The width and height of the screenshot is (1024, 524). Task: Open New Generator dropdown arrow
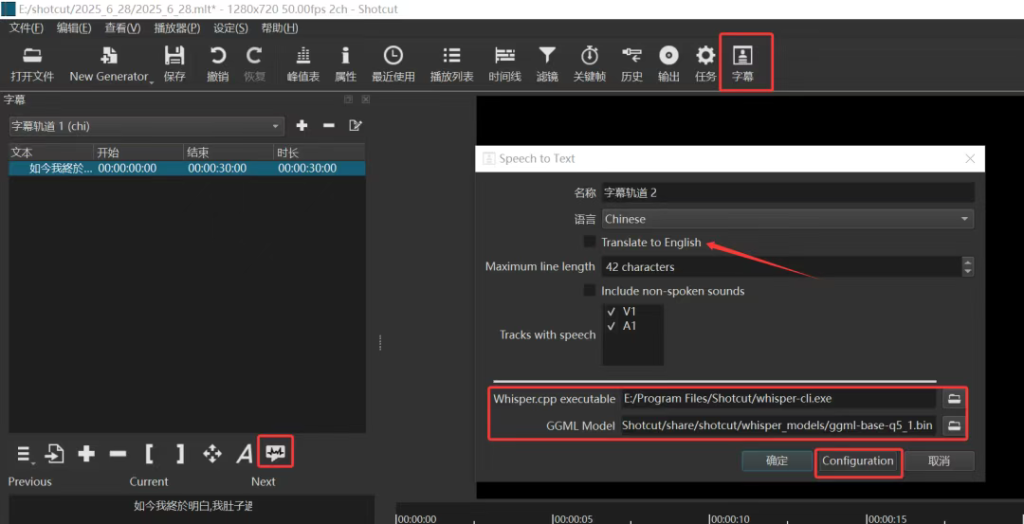point(152,82)
